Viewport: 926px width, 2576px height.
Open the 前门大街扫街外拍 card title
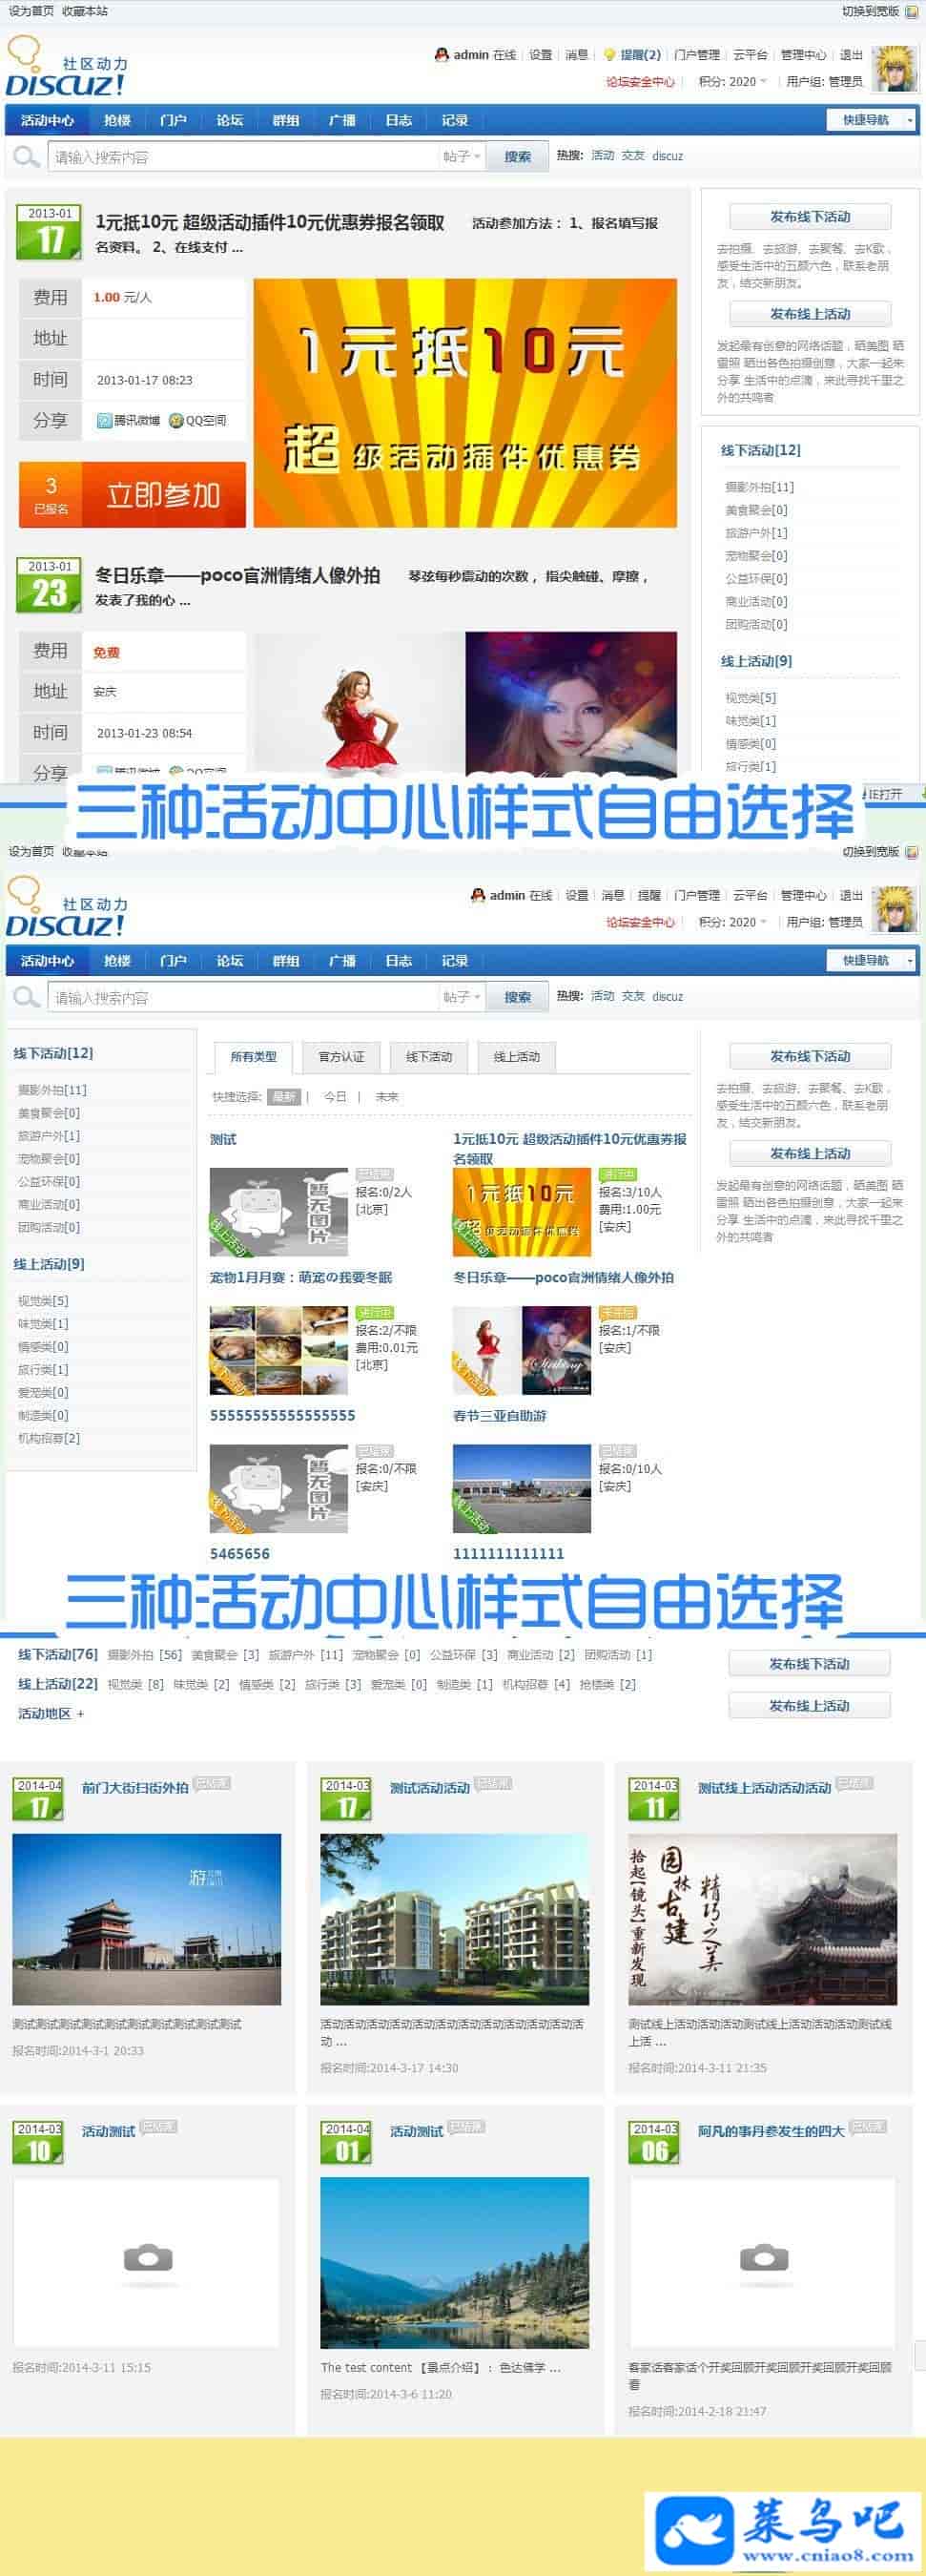[135, 1787]
